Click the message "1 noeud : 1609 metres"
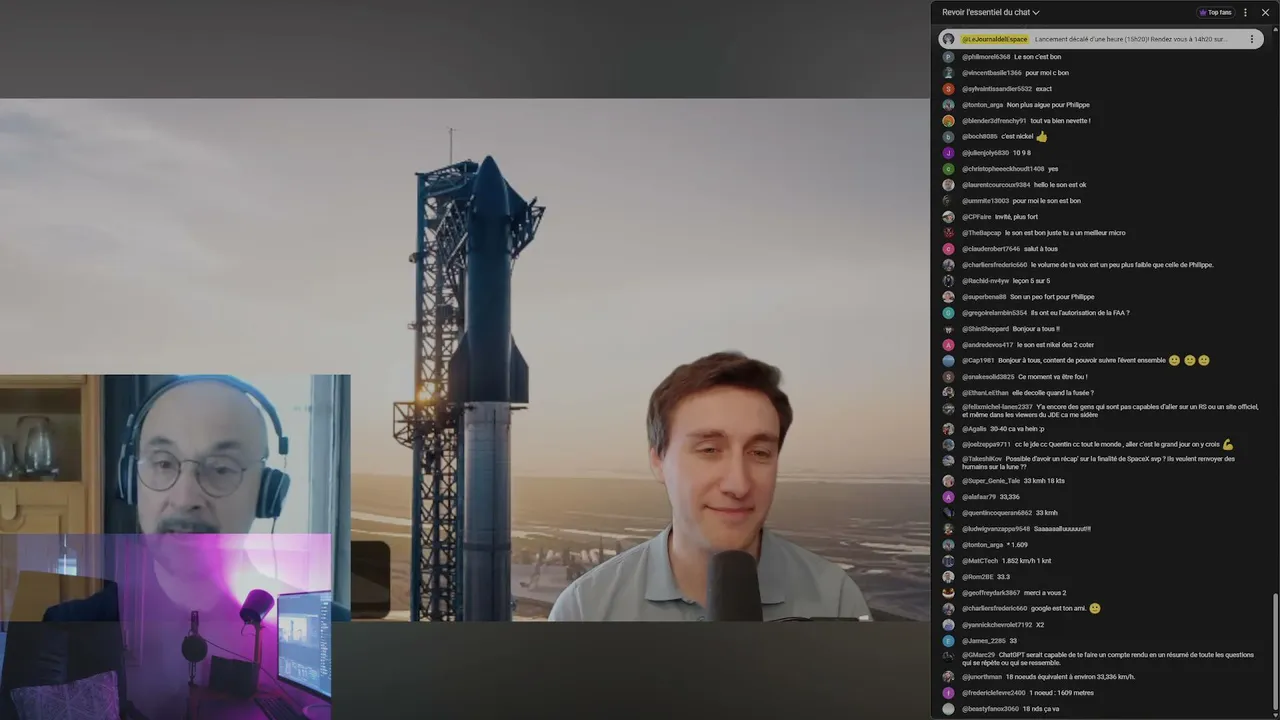This screenshot has width=1280, height=720. coord(1061,693)
